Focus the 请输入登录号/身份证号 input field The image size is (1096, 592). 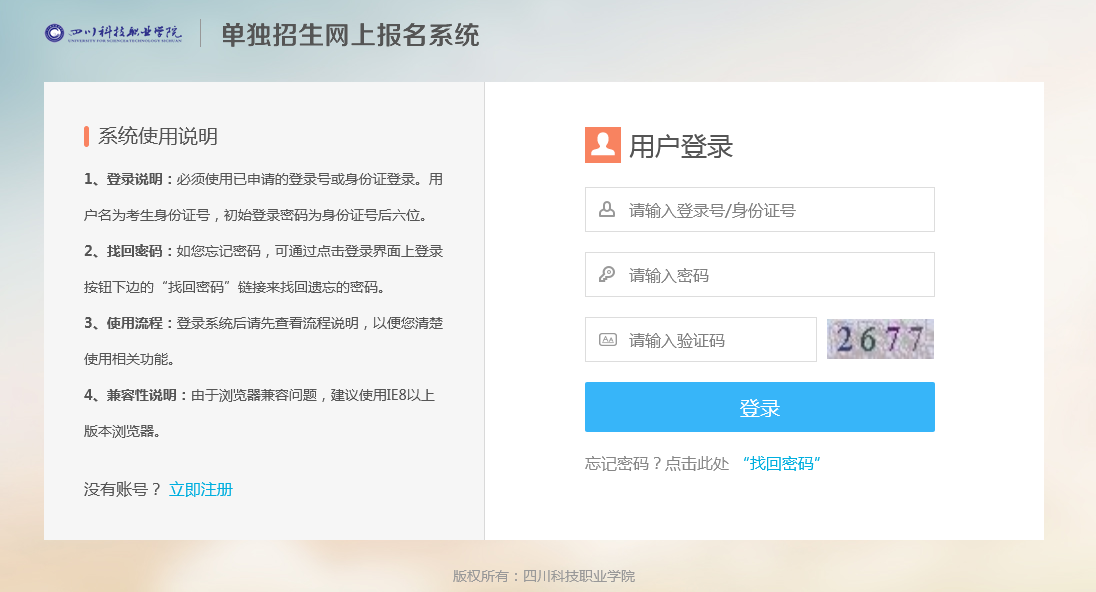pyautogui.click(x=760, y=209)
